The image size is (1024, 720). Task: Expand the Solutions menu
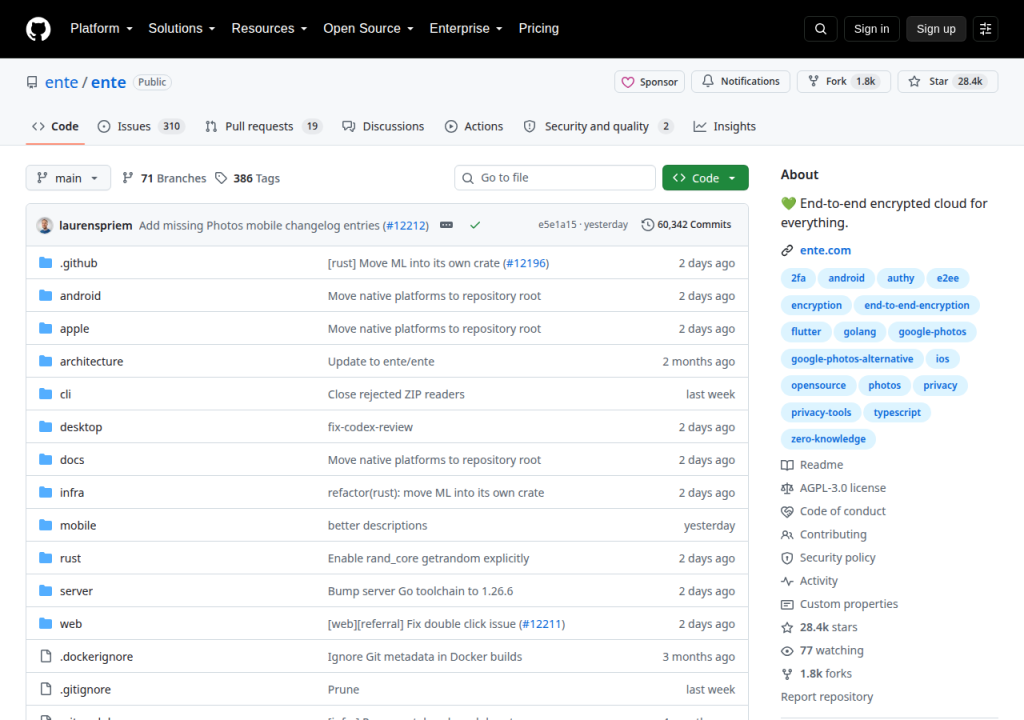point(182,29)
